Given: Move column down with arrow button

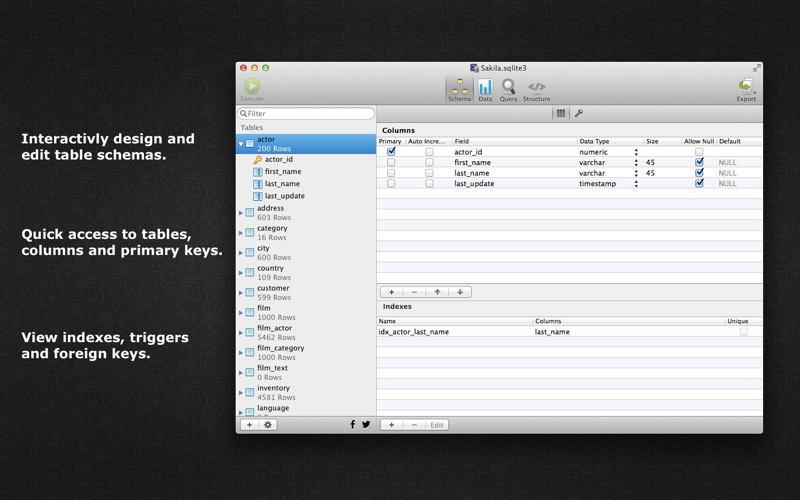Looking at the screenshot, I should (x=460, y=292).
